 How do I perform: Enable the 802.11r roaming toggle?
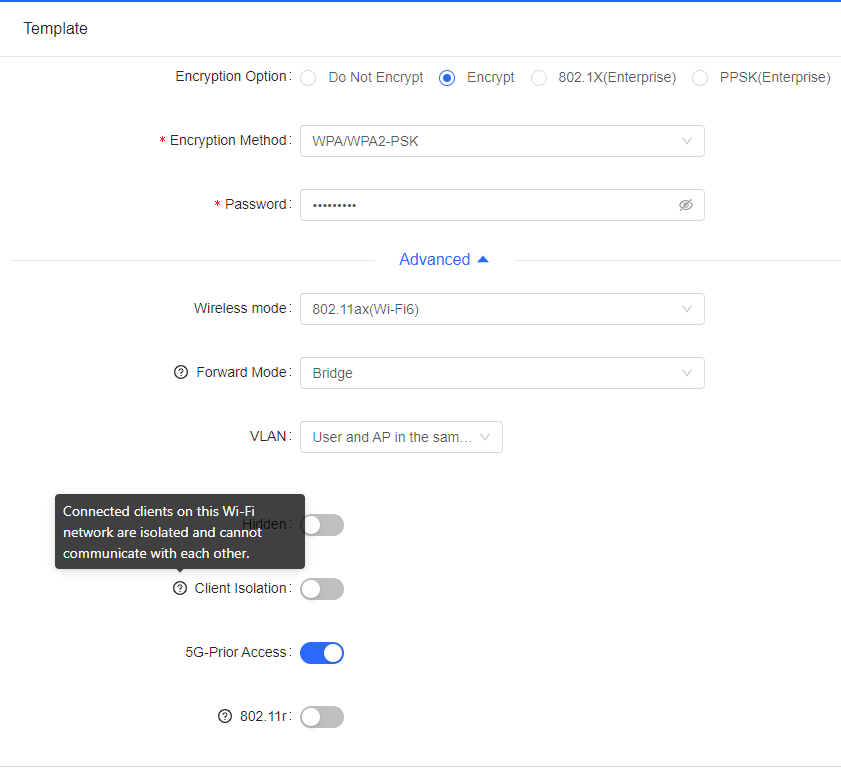322,717
